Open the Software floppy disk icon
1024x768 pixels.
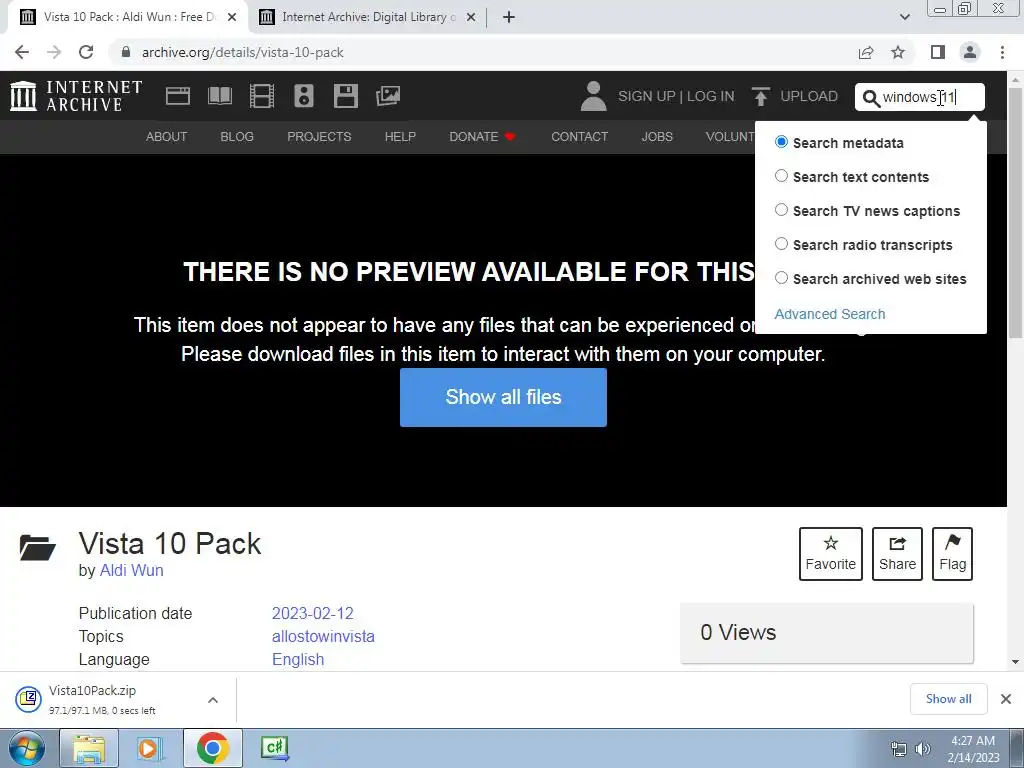[x=345, y=96]
